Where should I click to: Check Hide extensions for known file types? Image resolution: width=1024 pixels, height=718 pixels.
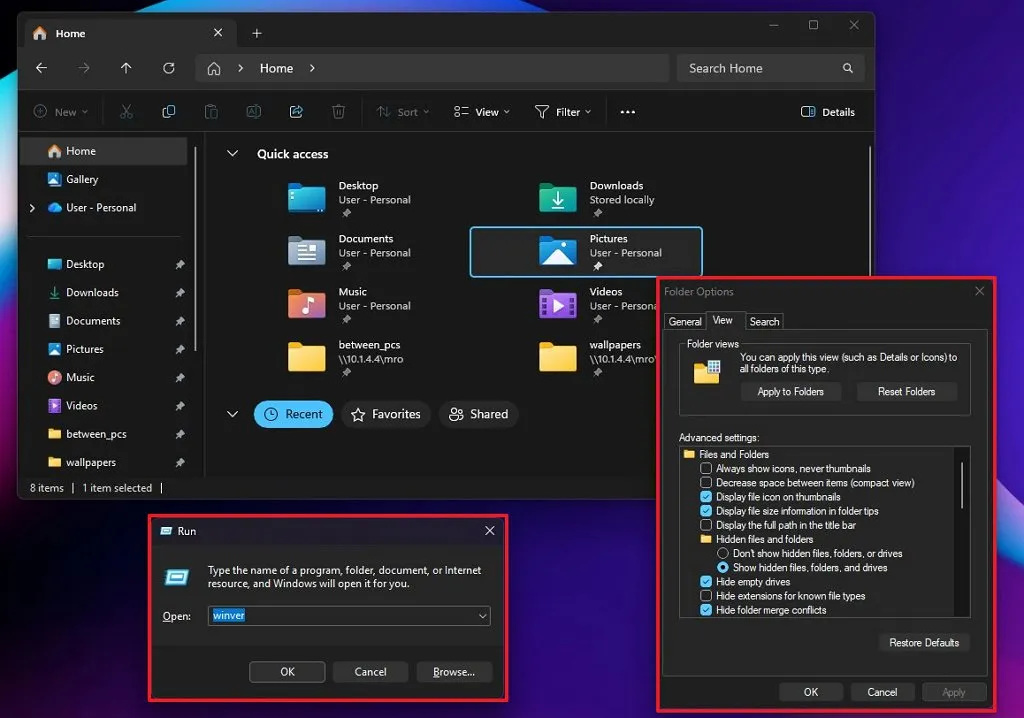(705, 595)
